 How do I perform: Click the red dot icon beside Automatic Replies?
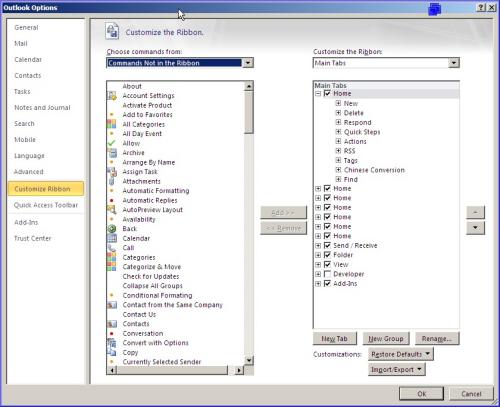[x=112, y=200]
